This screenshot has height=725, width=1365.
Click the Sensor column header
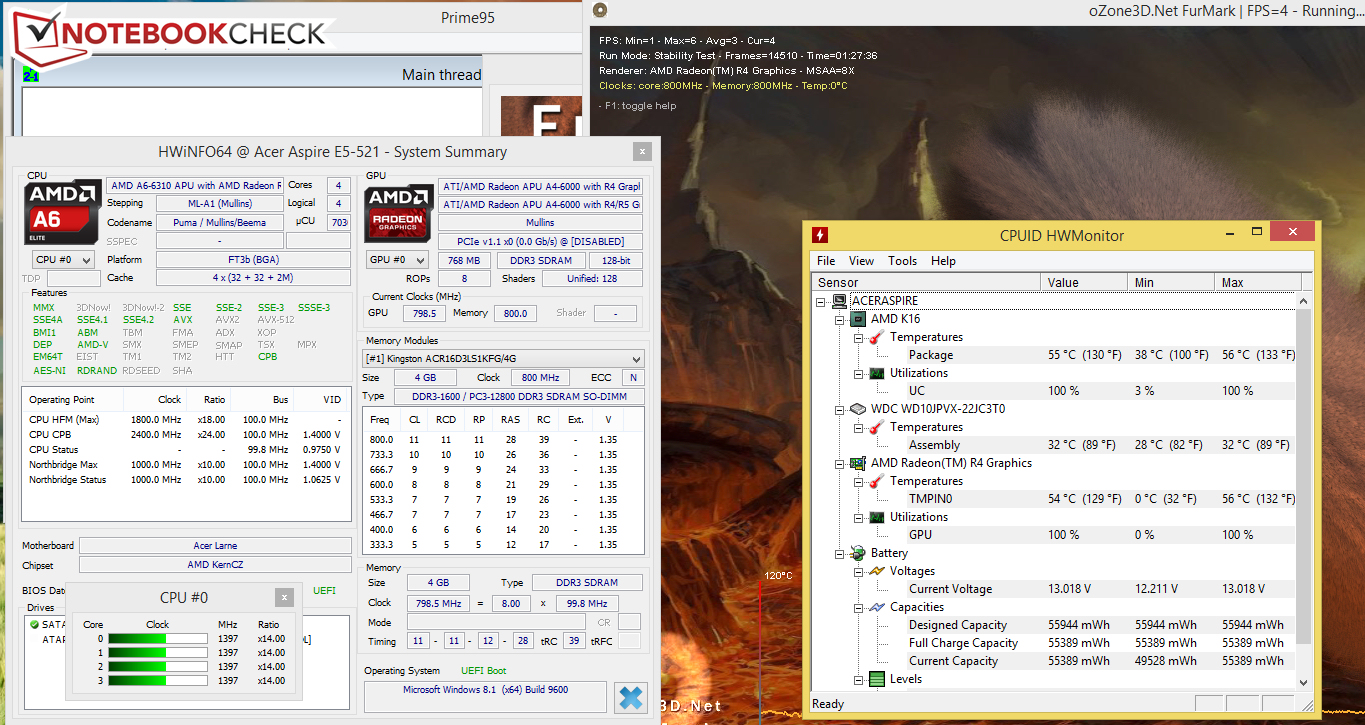coord(927,282)
